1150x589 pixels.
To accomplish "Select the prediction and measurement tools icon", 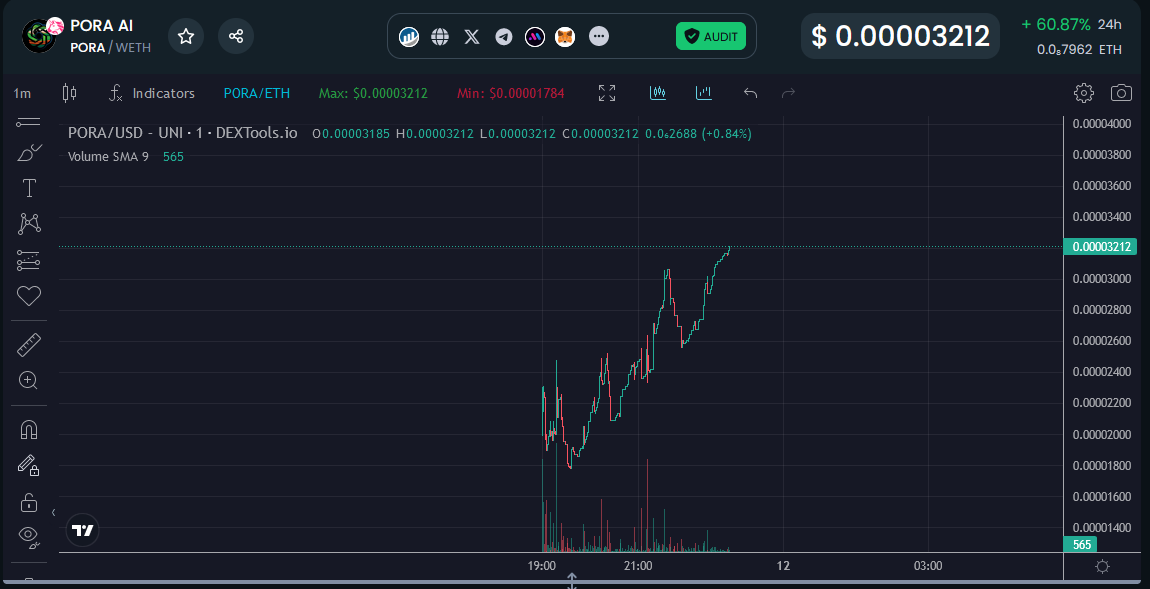I will (x=29, y=260).
